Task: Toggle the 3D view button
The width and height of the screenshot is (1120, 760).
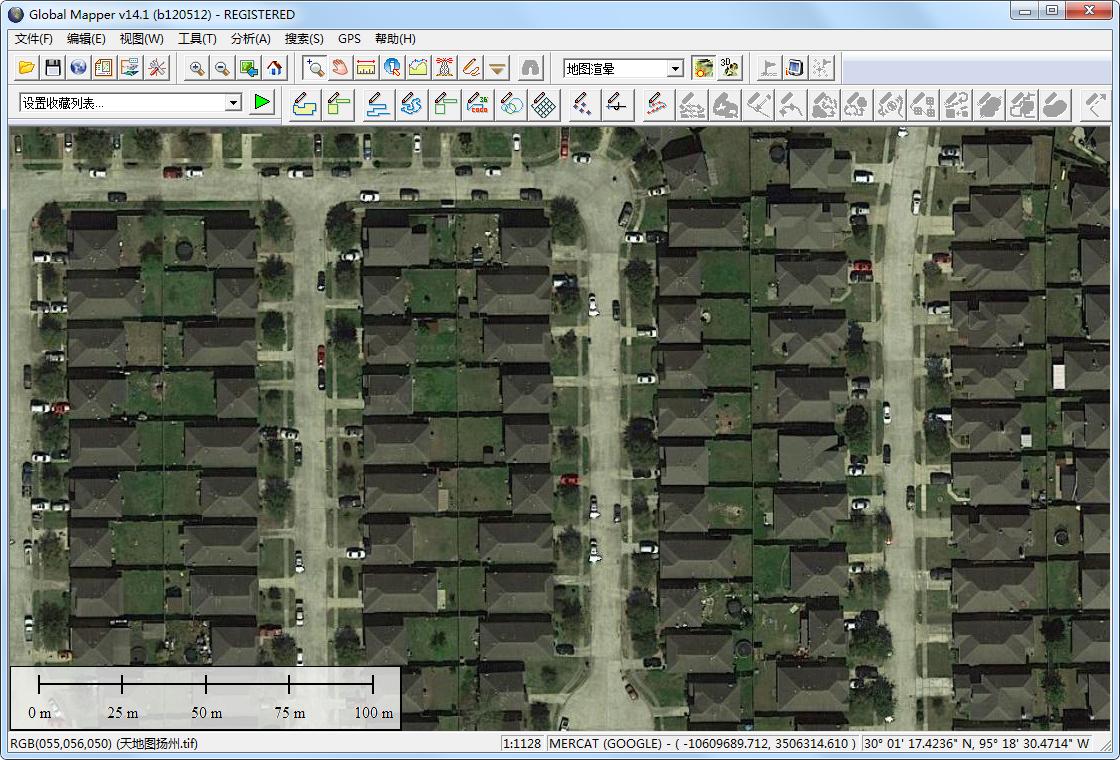Action: click(x=730, y=68)
